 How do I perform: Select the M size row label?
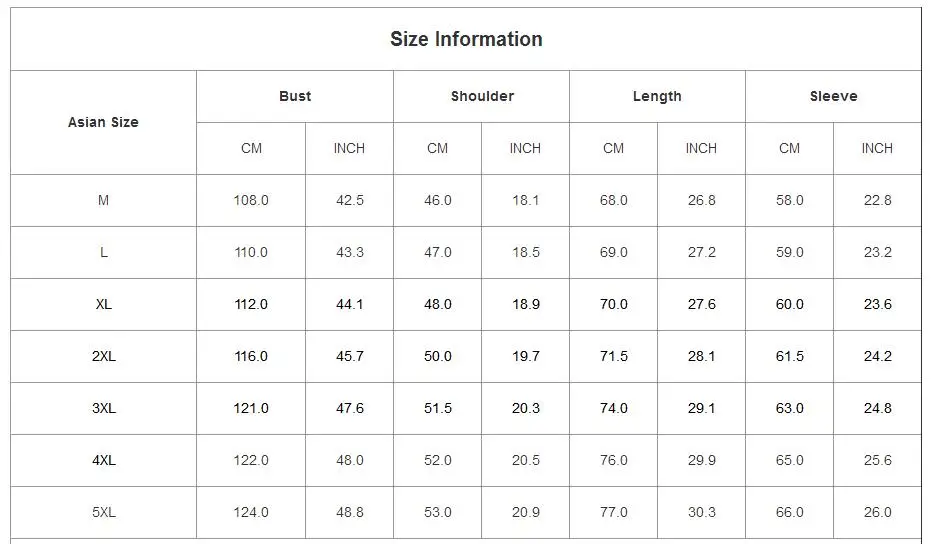click(x=103, y=201)
